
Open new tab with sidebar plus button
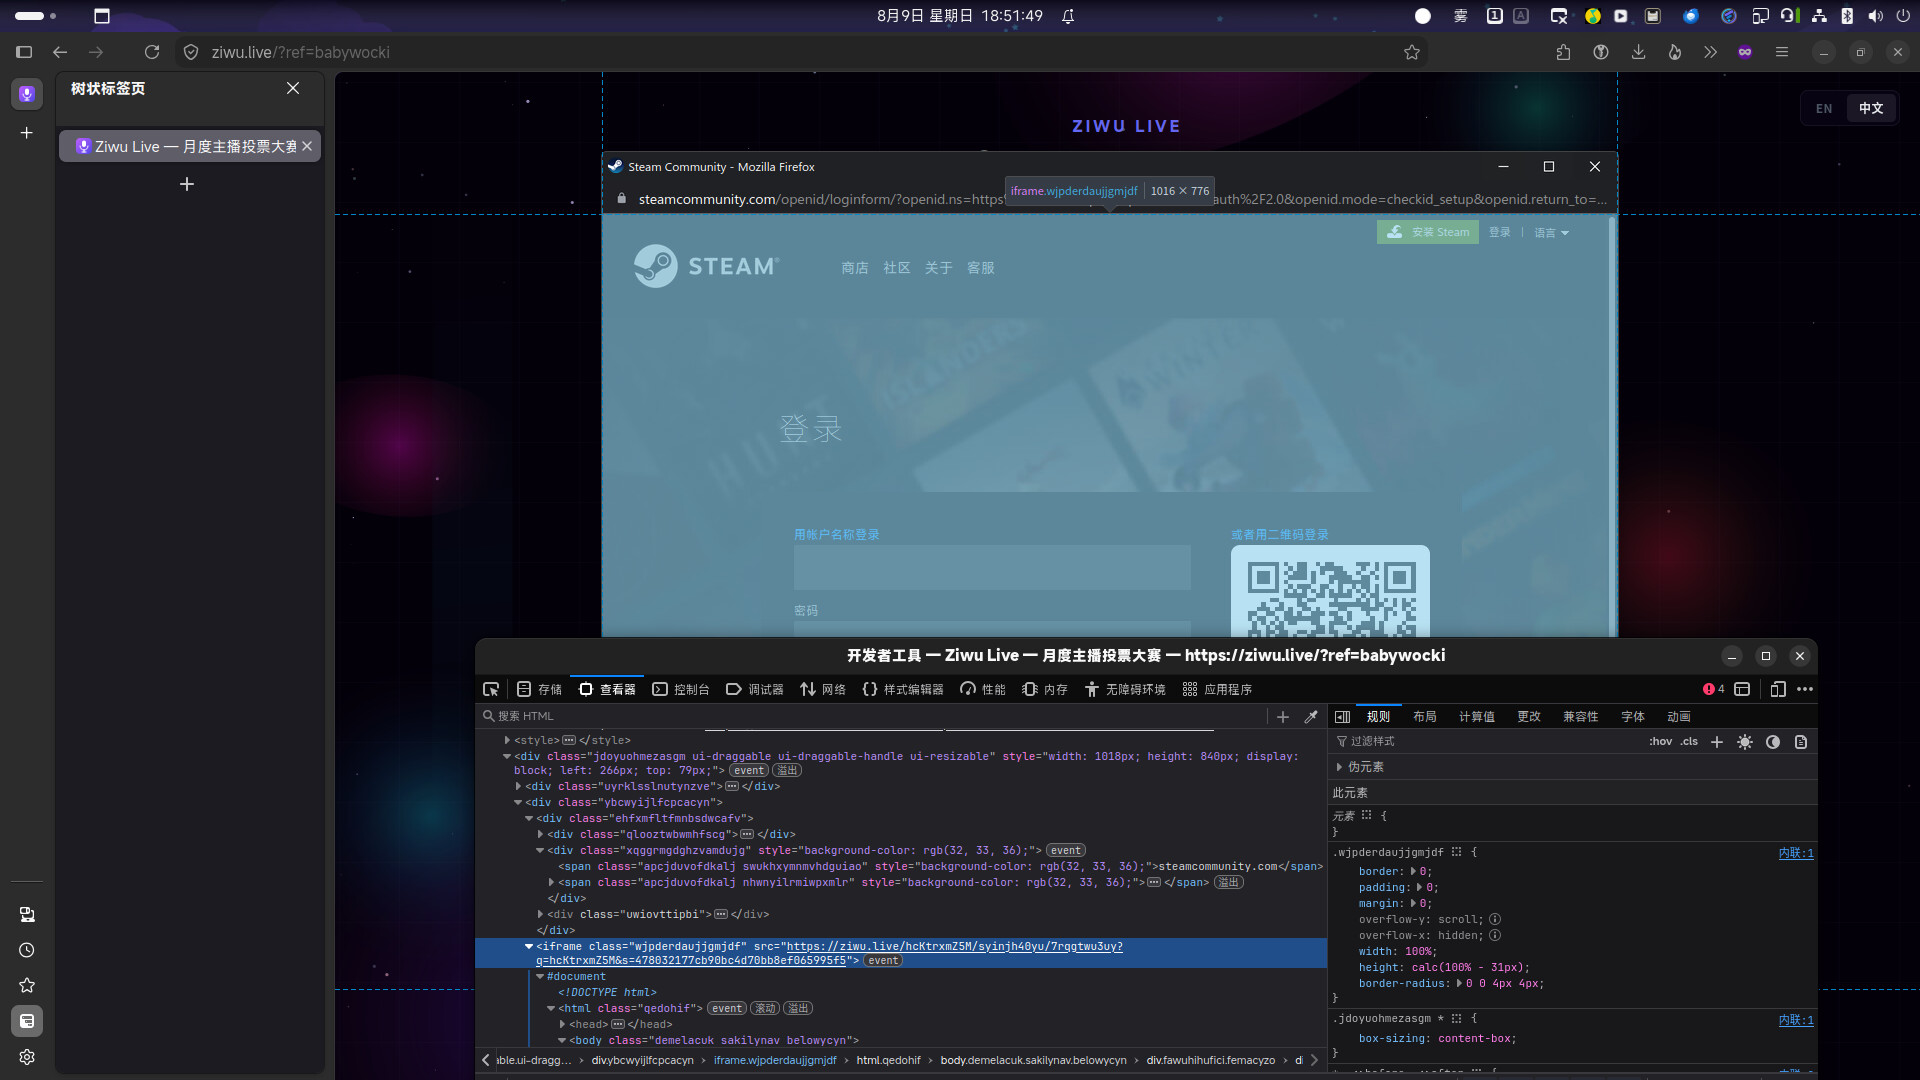tap(27, 132)
